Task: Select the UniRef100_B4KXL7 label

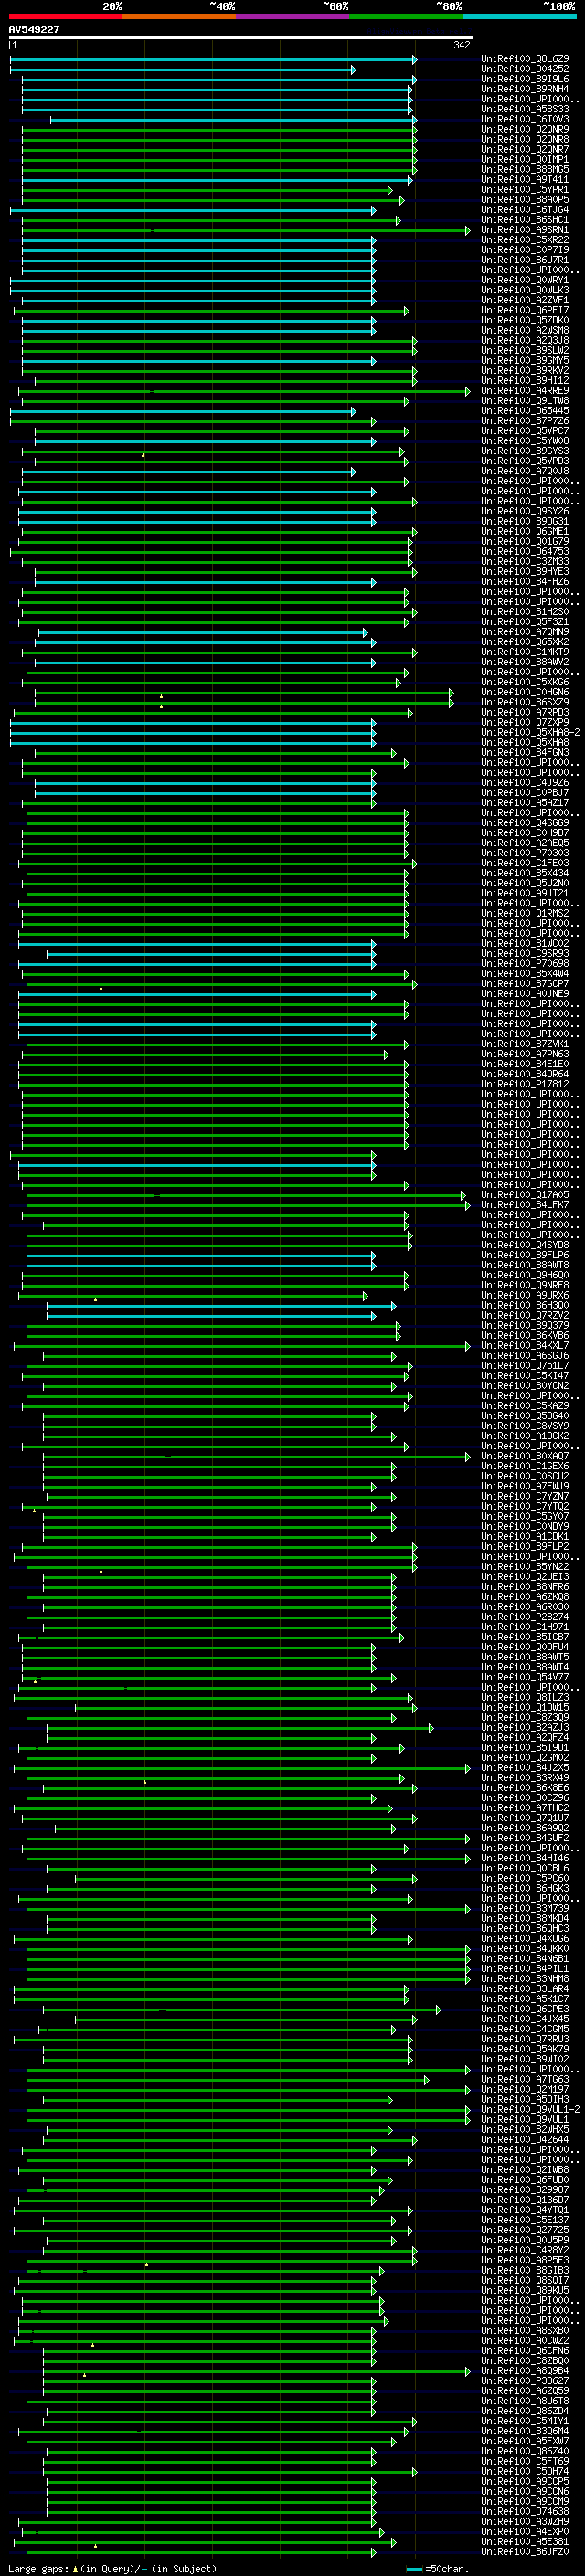Action: coord(525,1345)
